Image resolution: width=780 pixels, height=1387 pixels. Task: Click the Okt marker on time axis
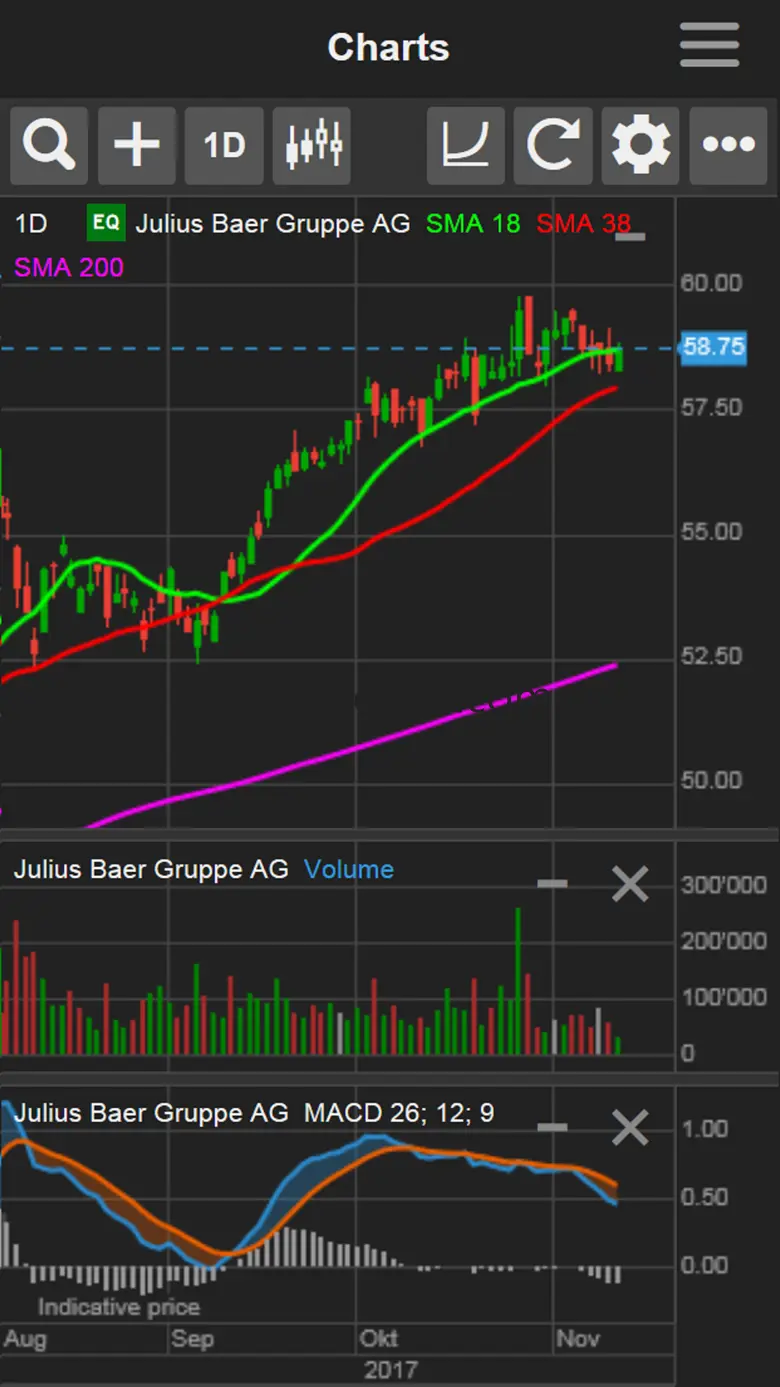pos(378,1338)
